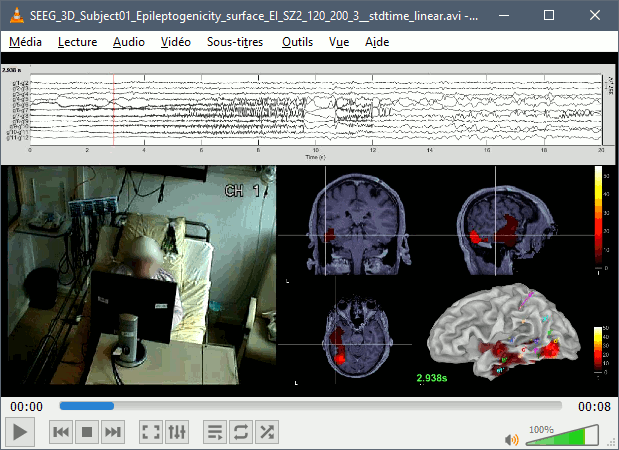Show the playlist panel
Image resolution: width=619 pixels, height=450 pixels.
(x=215, y=432)
